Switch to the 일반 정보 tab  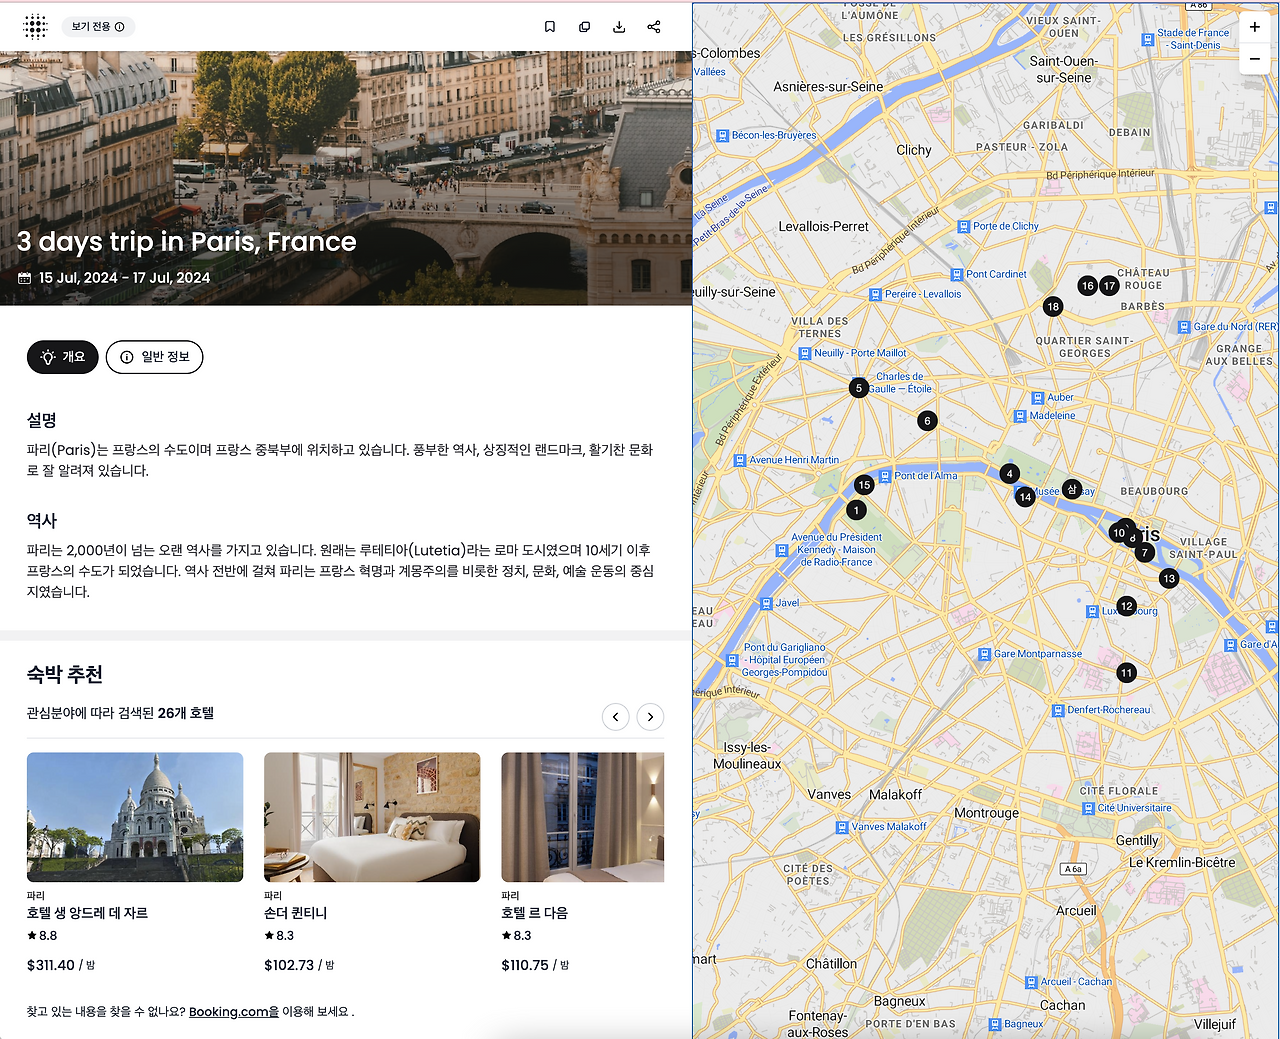(155, 357)
